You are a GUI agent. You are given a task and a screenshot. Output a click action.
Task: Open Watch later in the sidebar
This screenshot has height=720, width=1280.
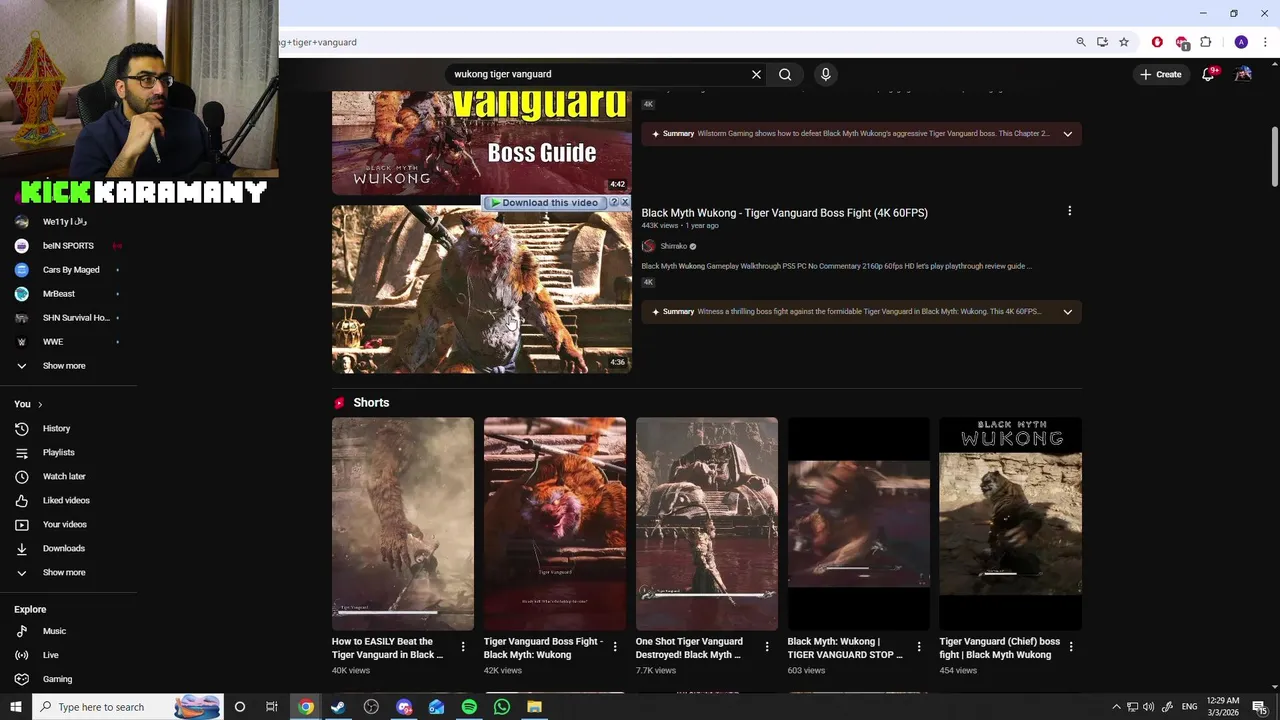point(64,477)
